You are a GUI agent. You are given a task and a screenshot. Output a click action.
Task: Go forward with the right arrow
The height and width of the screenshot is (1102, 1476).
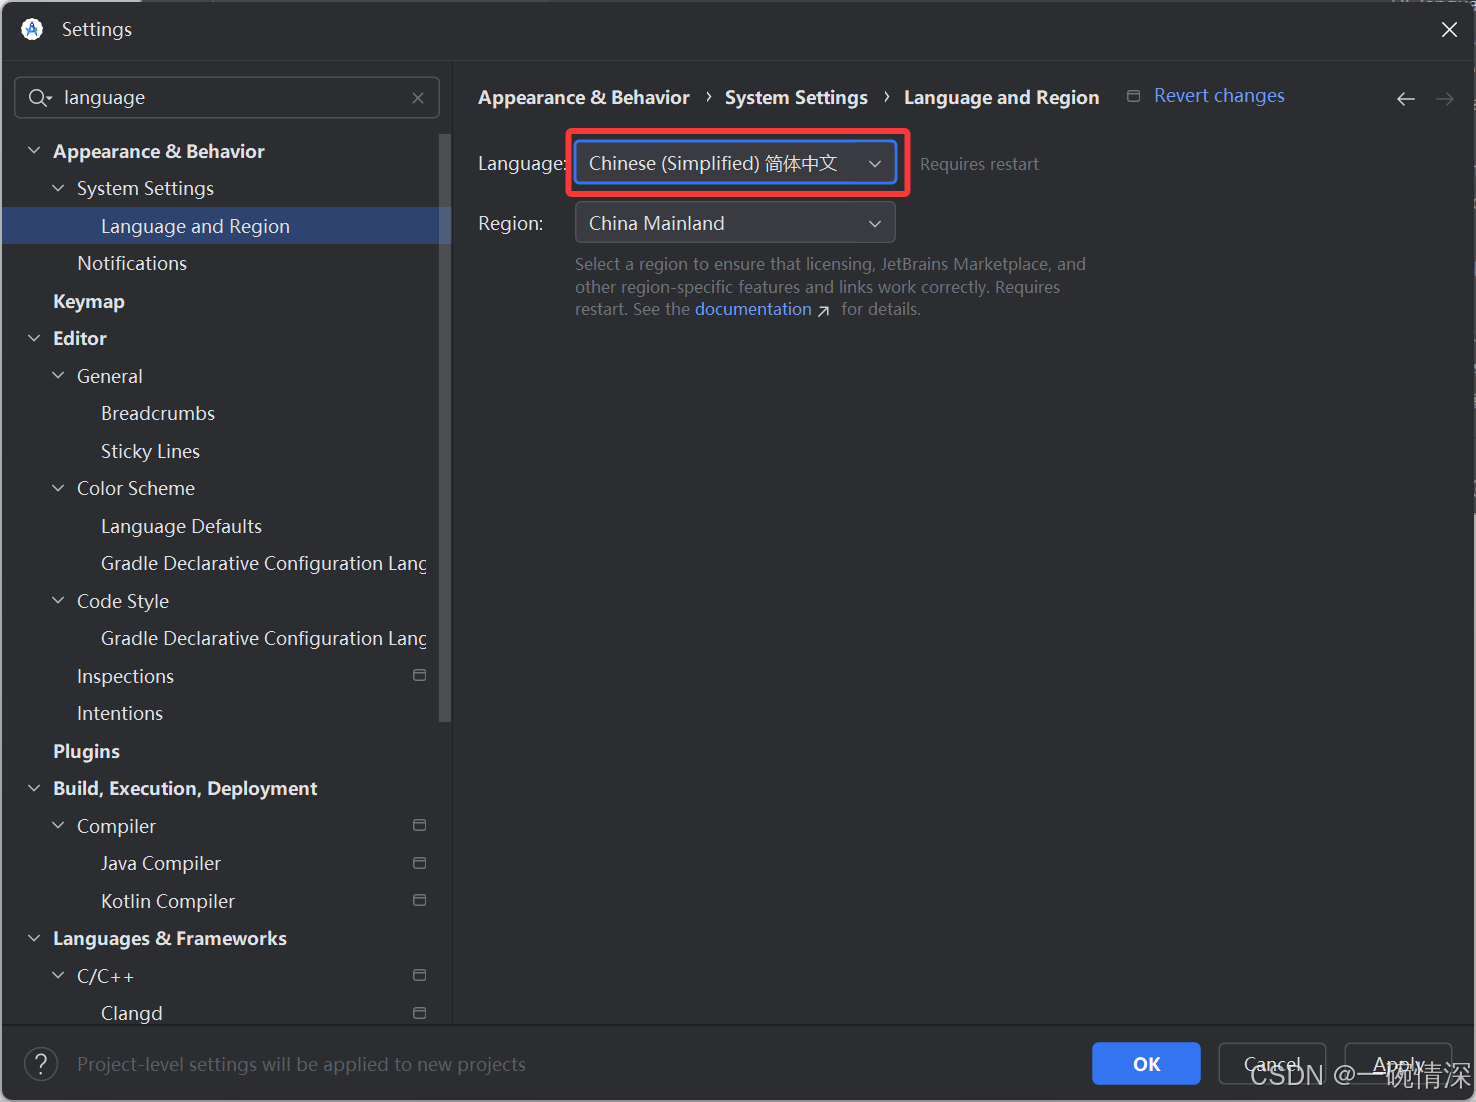point(1444,99)
